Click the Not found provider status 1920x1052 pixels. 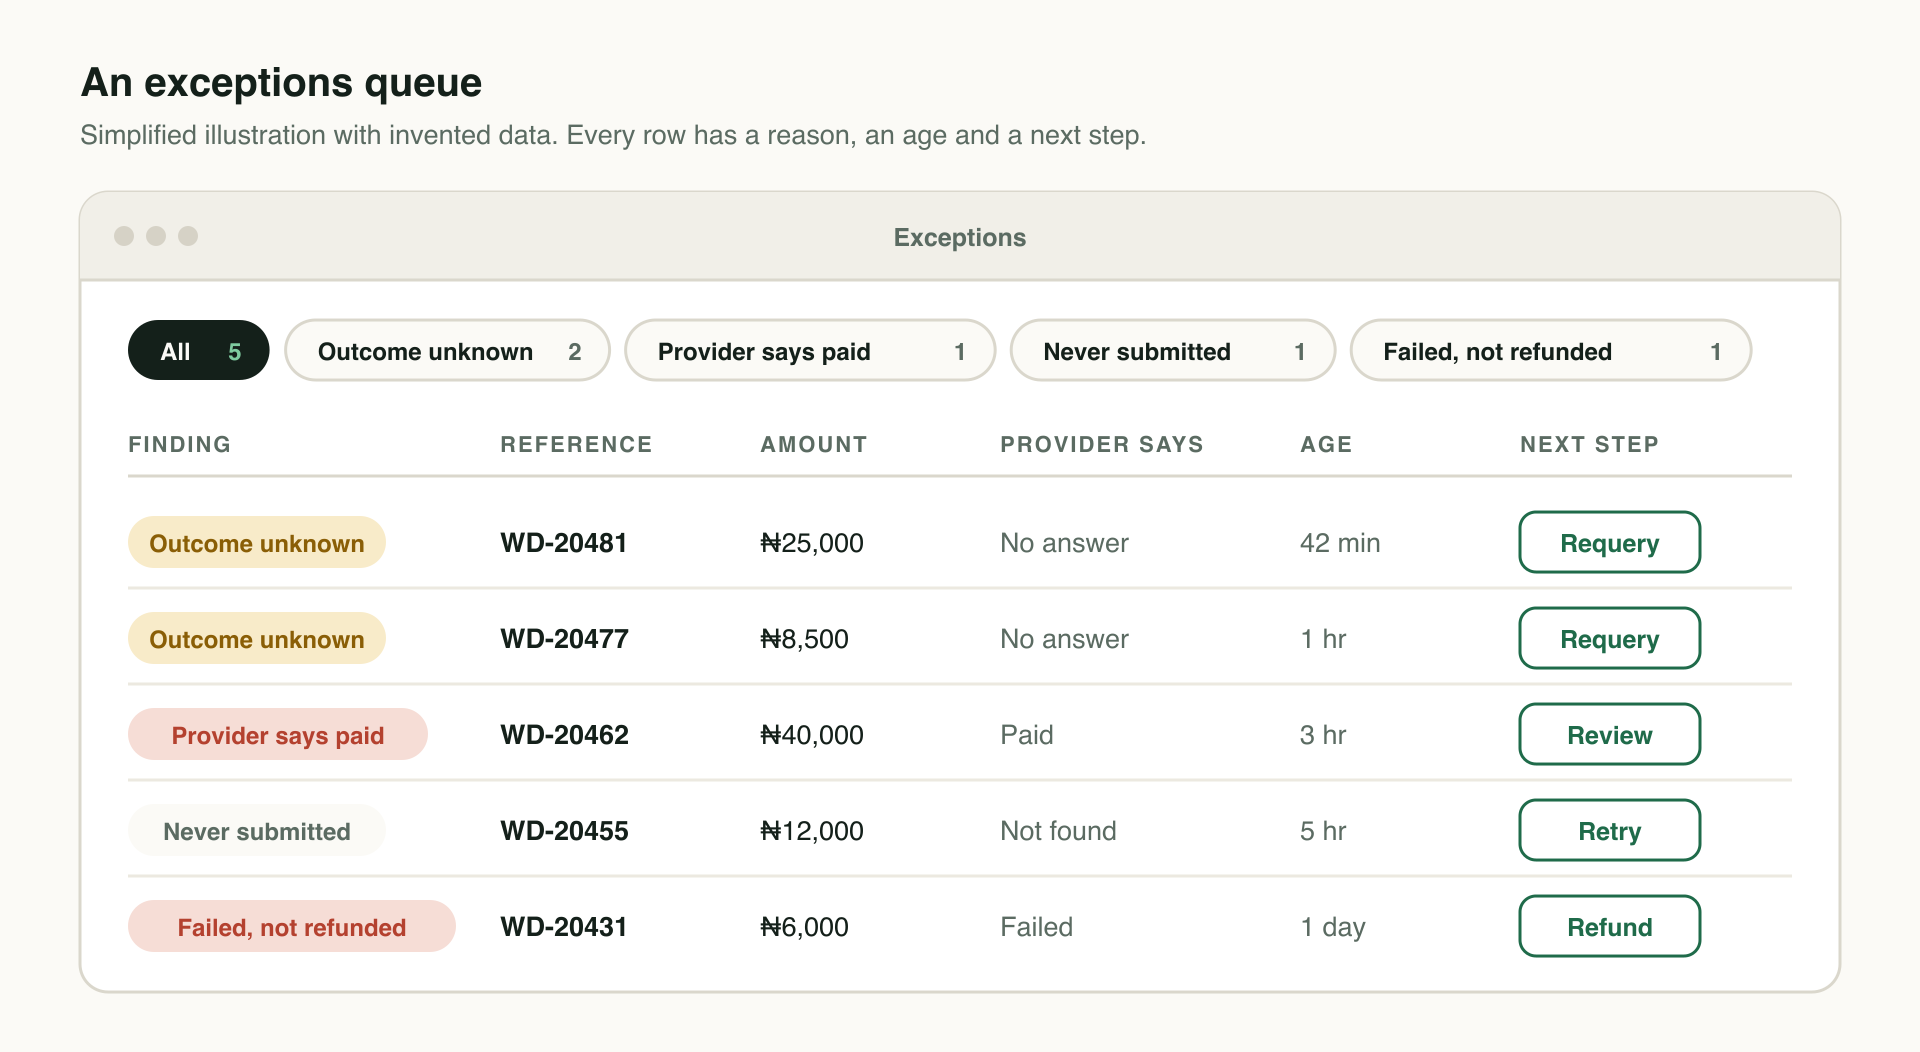click(1058, 831)
